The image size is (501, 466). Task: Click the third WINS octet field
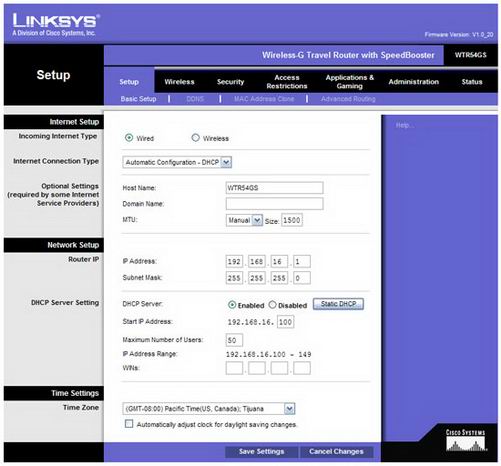(279, 368)
